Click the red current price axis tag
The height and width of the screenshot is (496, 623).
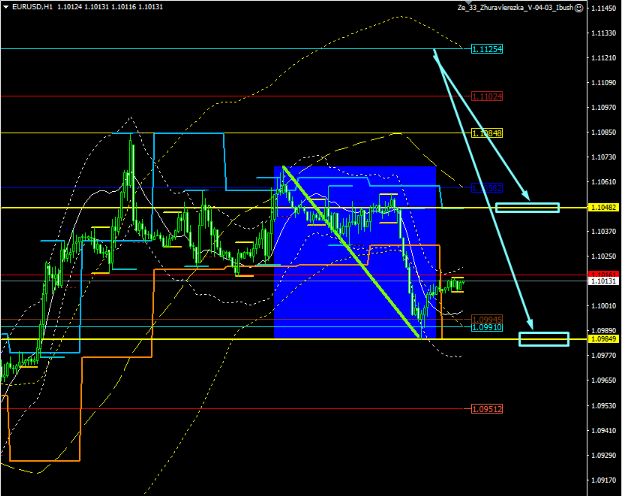(x=600, y=274)
